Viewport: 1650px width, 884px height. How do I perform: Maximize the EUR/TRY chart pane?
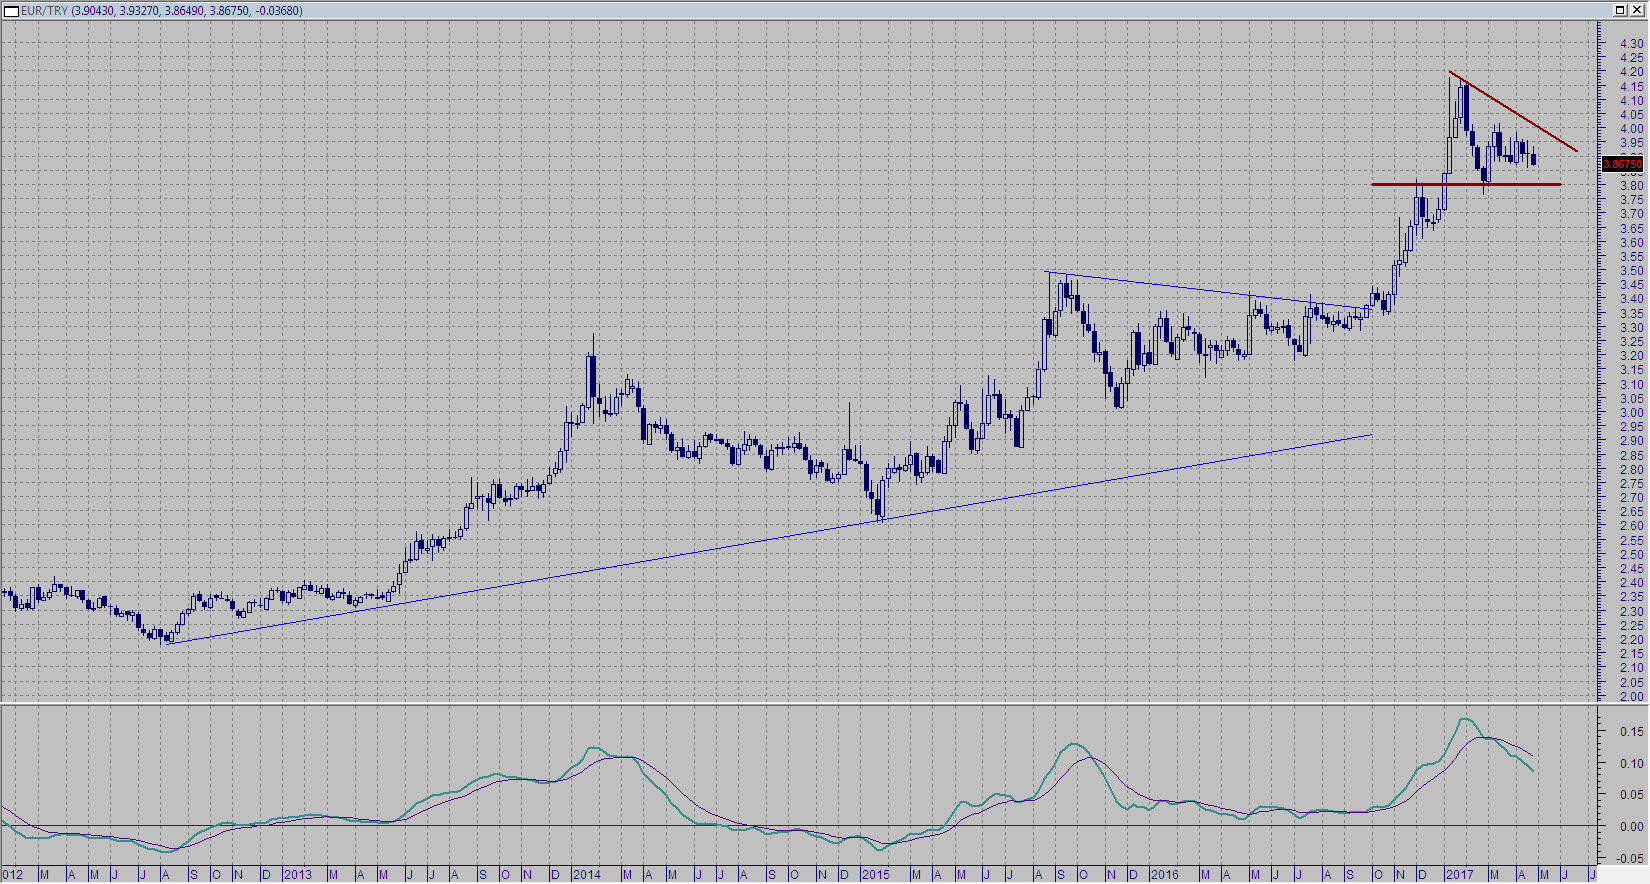[1620, 10]
